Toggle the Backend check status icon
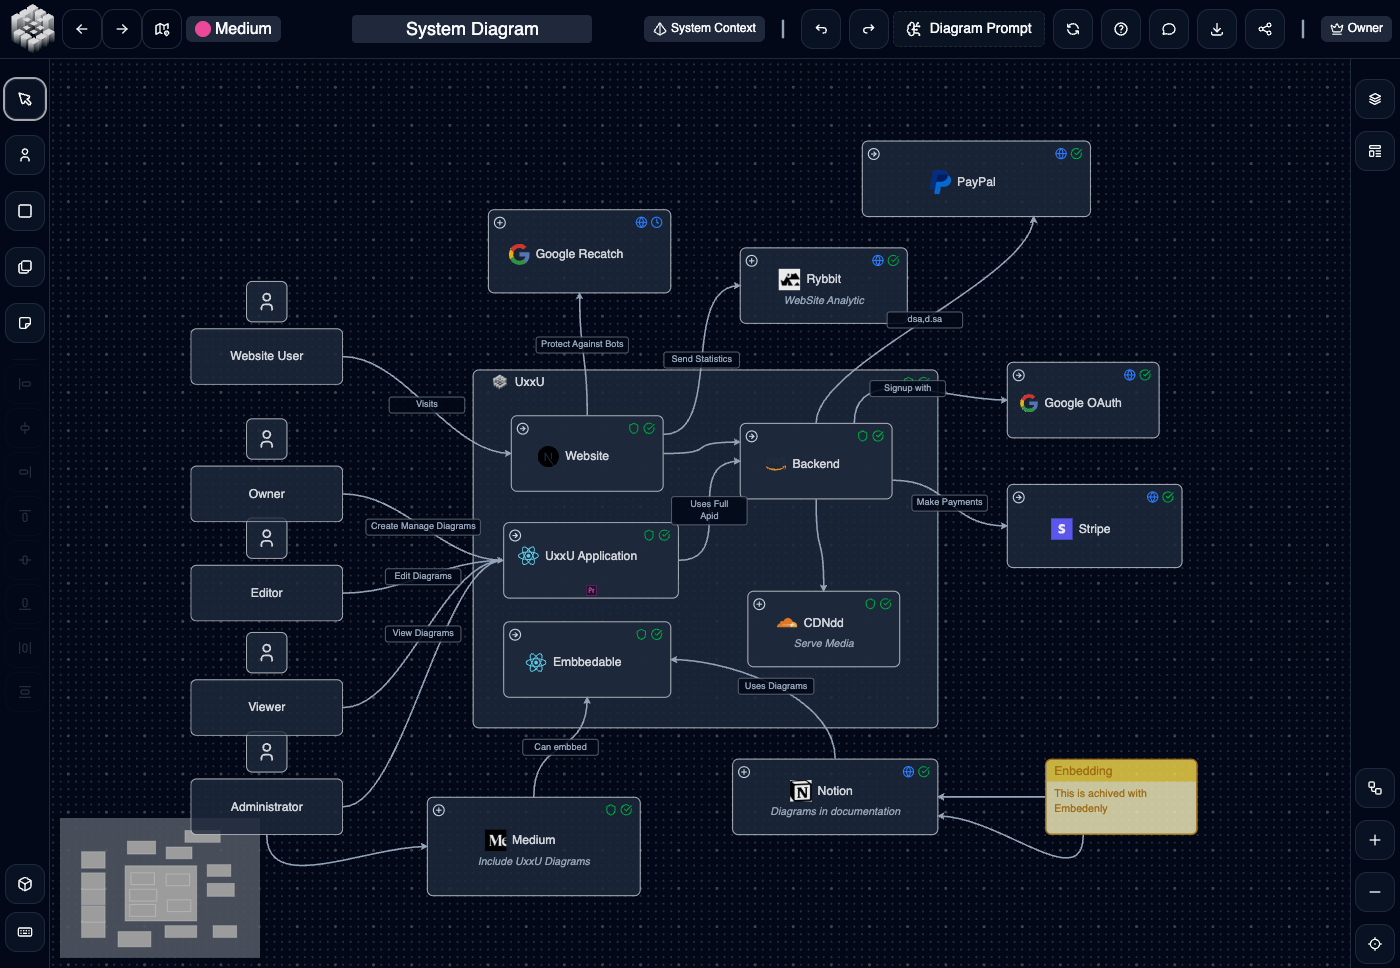The image size is (1400, 968). 878,436
